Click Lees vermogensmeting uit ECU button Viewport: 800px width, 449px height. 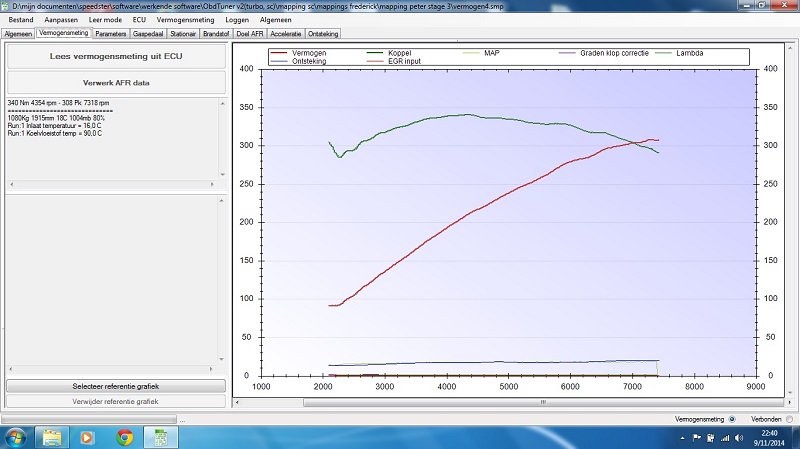pyautogui.click(x=114, y=57)
